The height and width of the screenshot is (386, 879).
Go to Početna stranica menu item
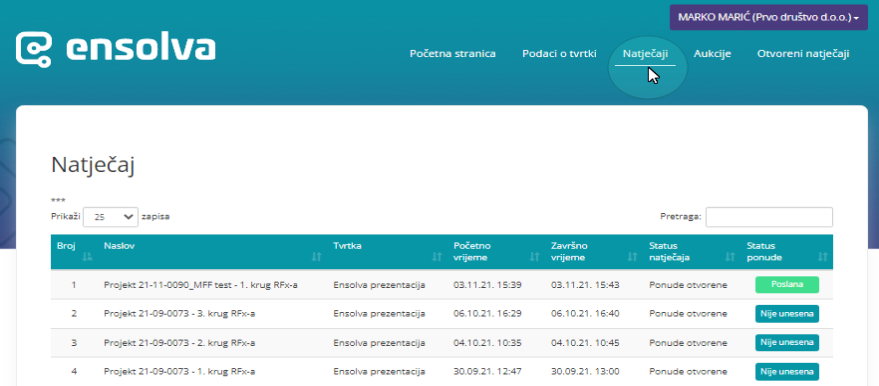(x=452, y=54)
